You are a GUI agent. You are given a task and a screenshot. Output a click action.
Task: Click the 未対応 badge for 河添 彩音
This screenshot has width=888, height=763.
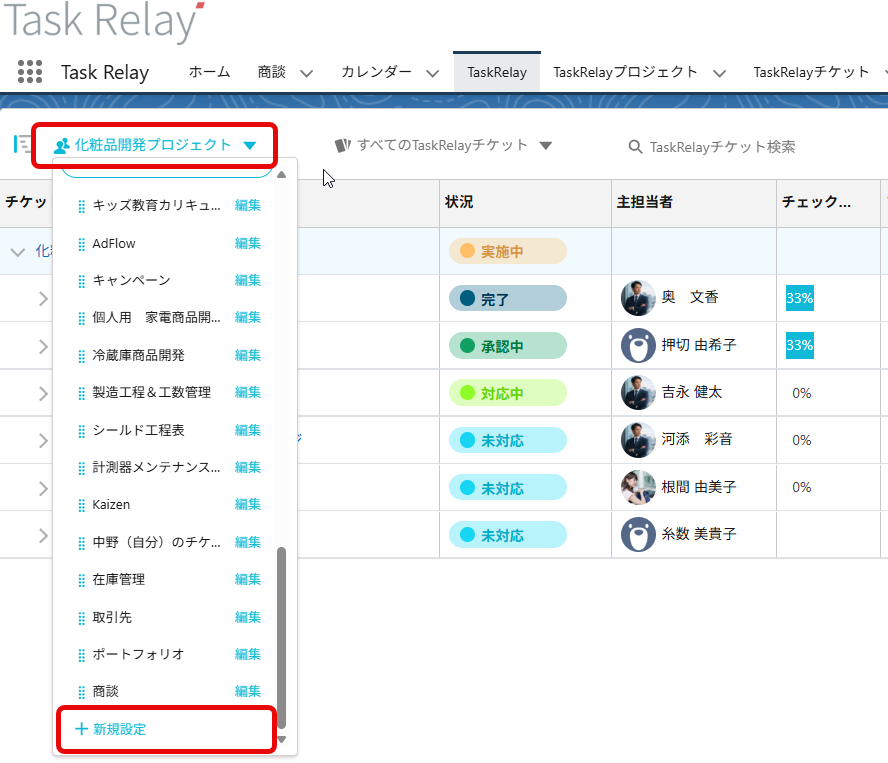pyautogui.click(x=507, y=440)
